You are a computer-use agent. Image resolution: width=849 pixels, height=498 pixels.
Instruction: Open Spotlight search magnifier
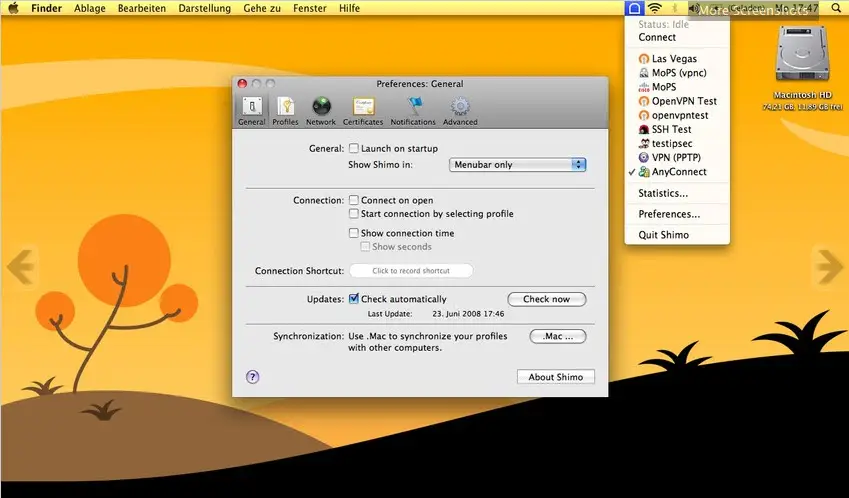point(836,8)
